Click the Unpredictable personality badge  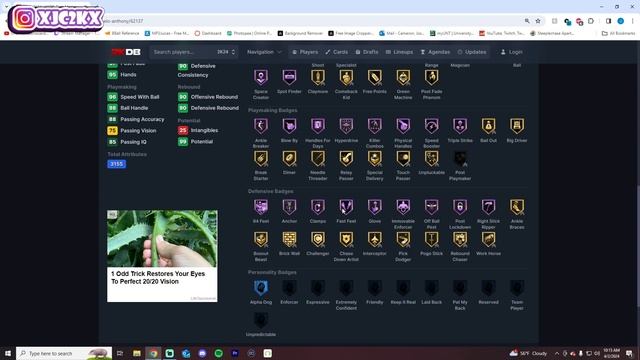(261, 320)
